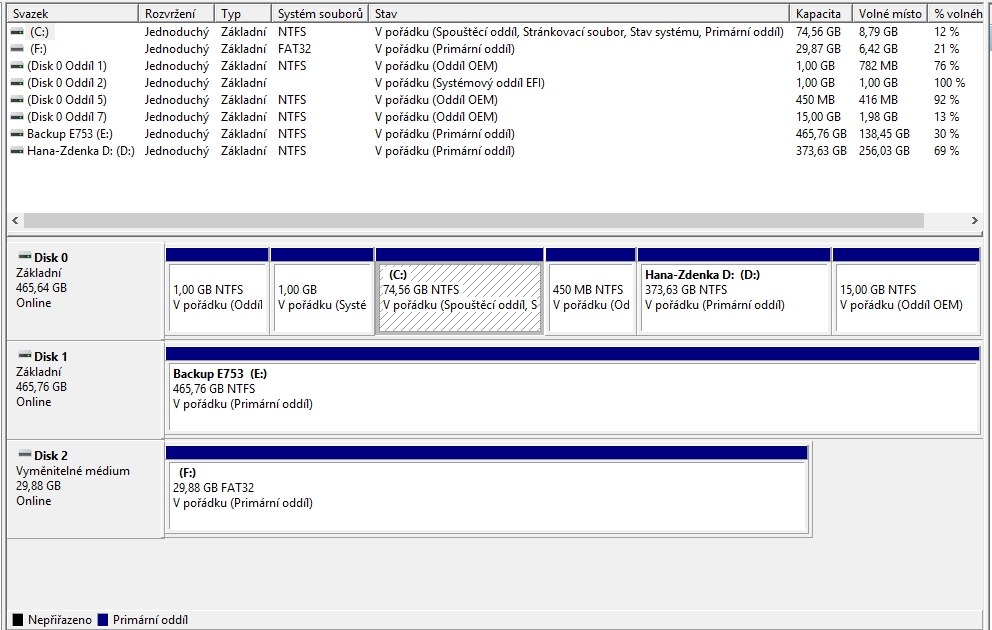Screen dimensions: 992x630
Task: Select the (Disk 0 Oddíl 5) volume row
Action: [x=496, y=100]
